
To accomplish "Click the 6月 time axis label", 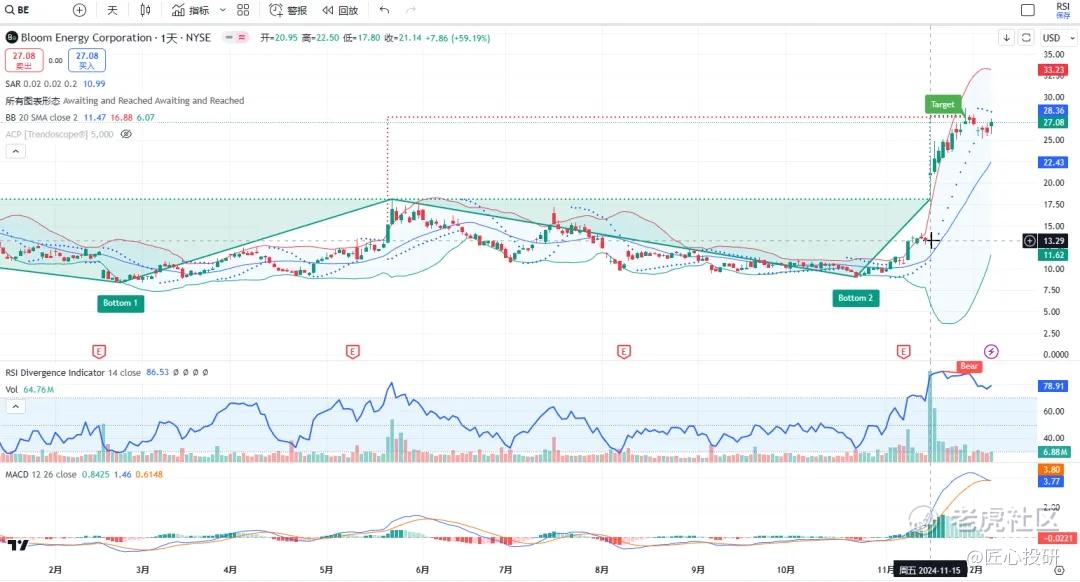I will (x=422, y=570).
